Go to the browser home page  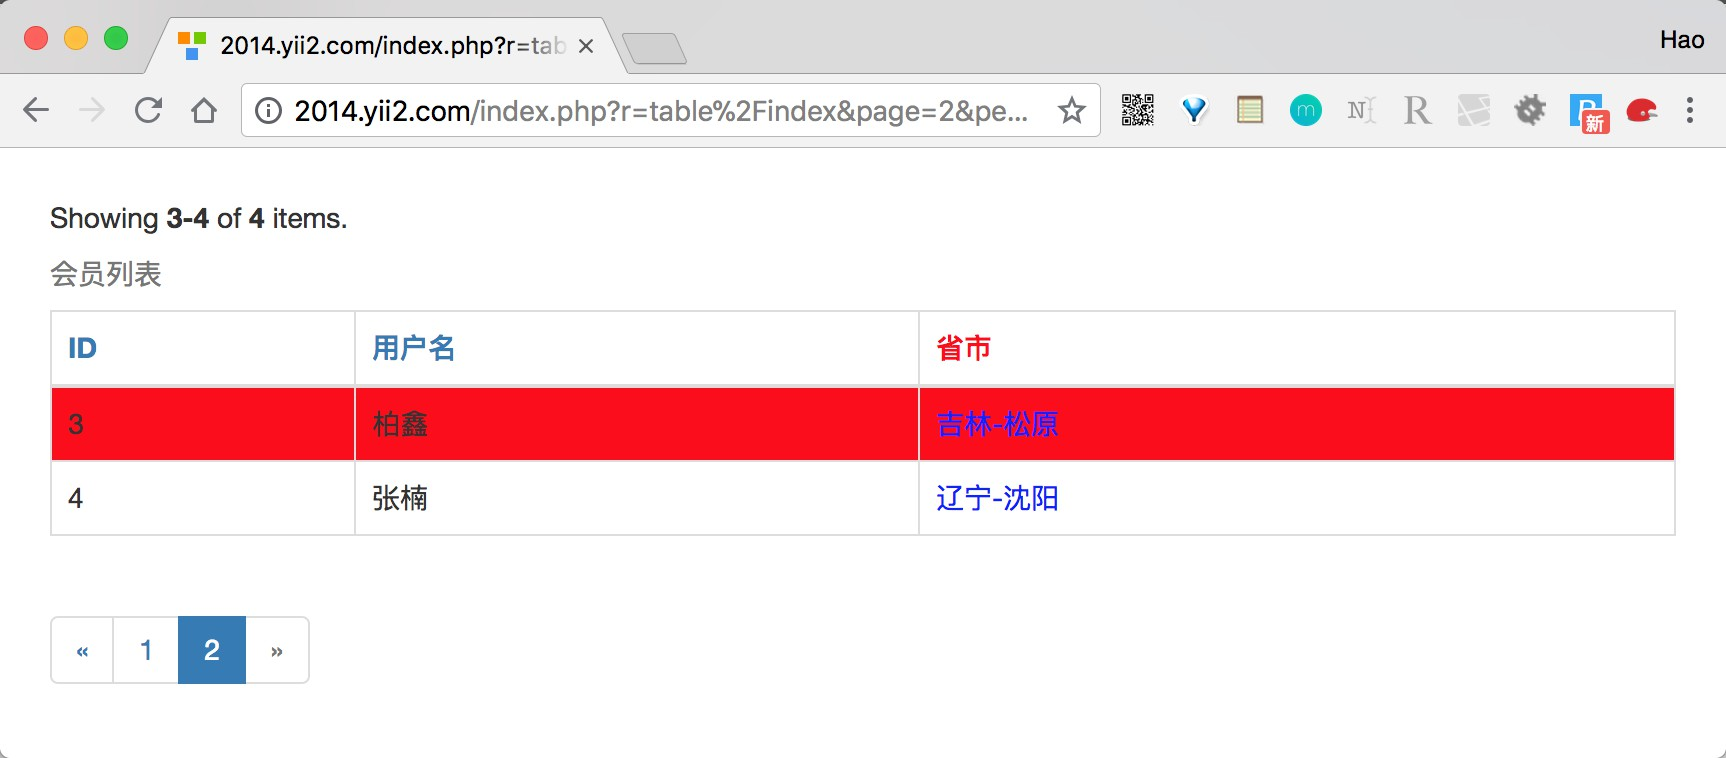[x=204, y=110]
